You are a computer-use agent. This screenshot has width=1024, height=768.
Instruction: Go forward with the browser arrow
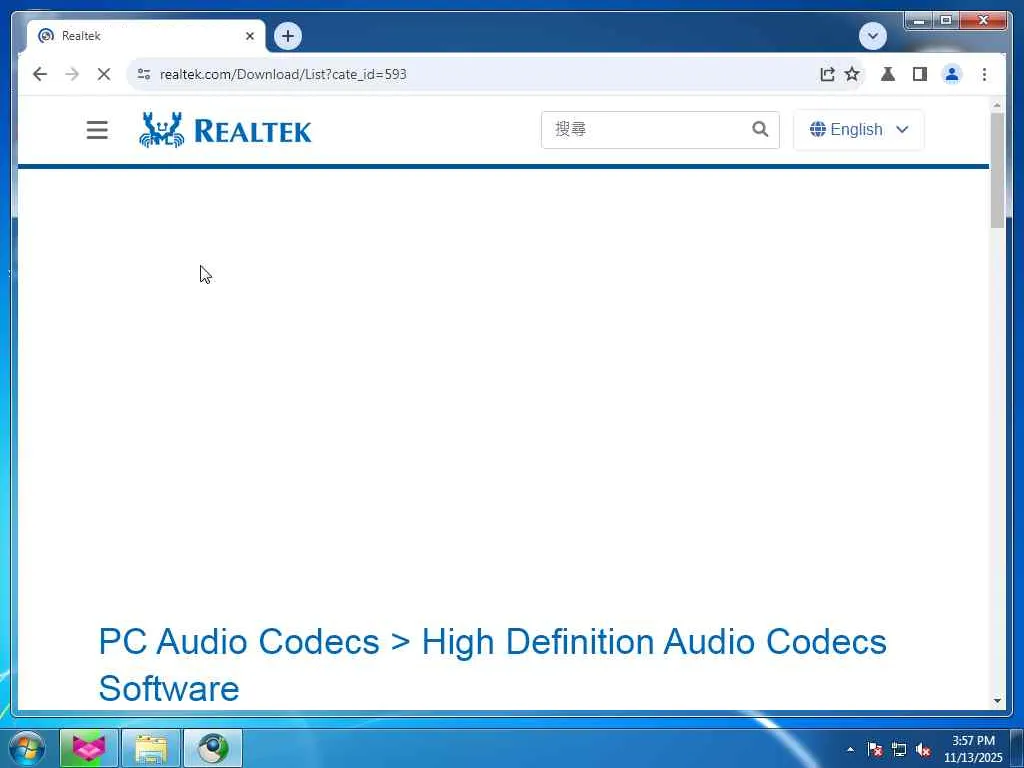click(72, 74)
